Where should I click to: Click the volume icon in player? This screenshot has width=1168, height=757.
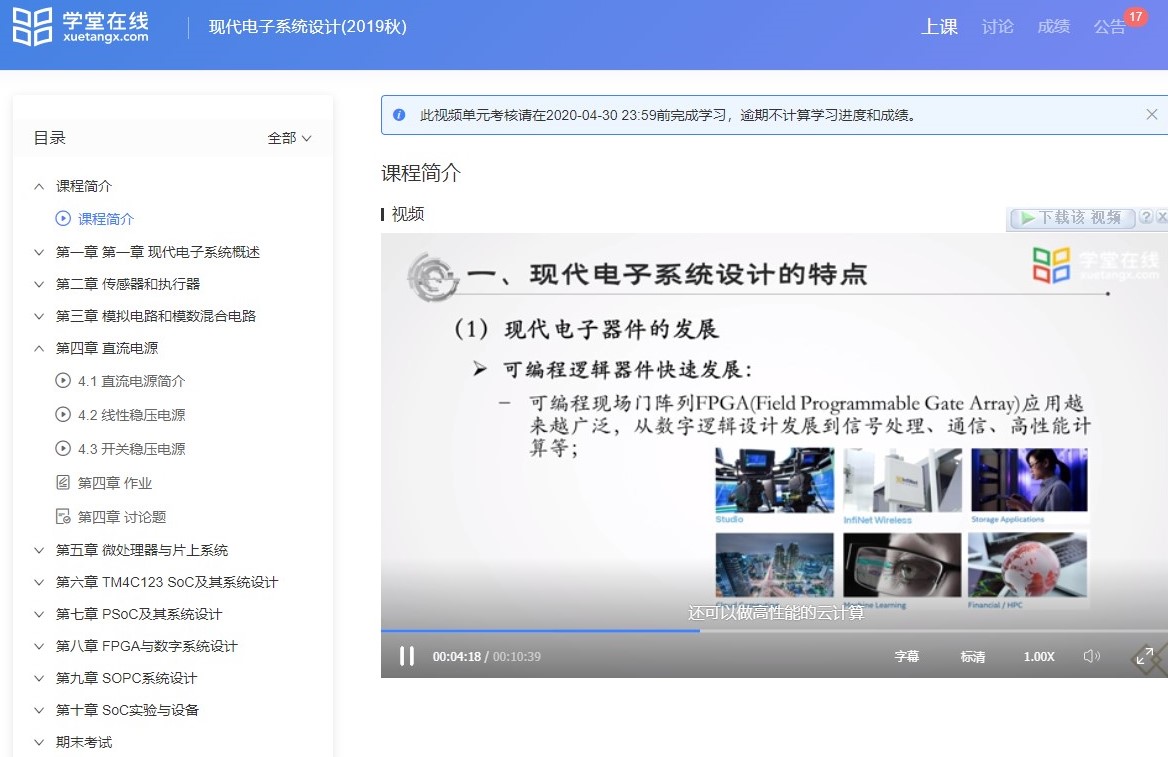point(1091,656)
